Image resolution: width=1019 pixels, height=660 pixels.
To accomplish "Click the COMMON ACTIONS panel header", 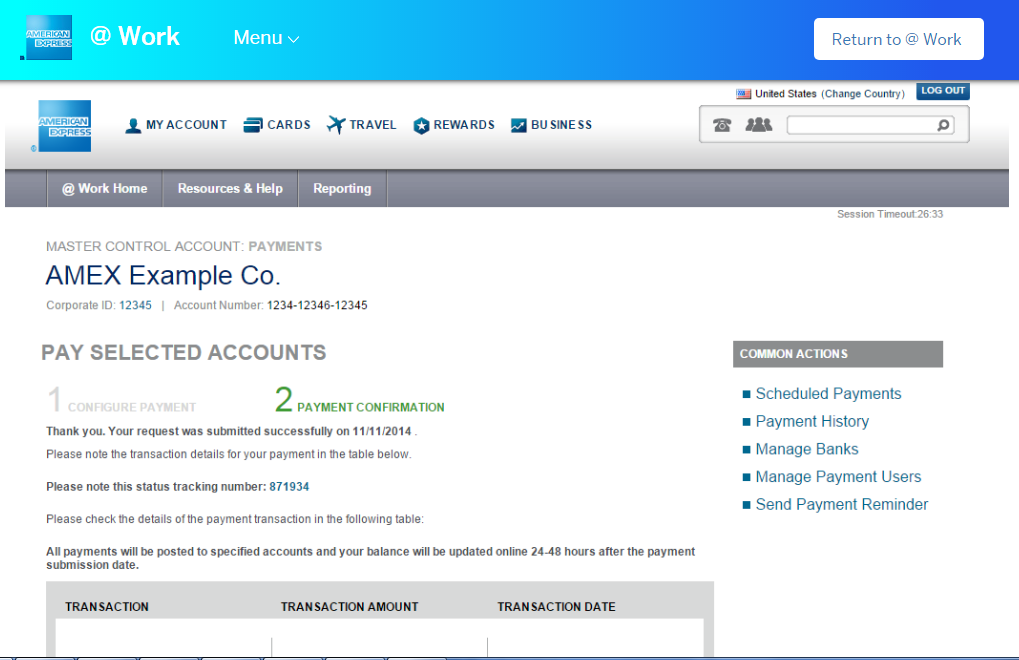I will [x=838, y=354].
